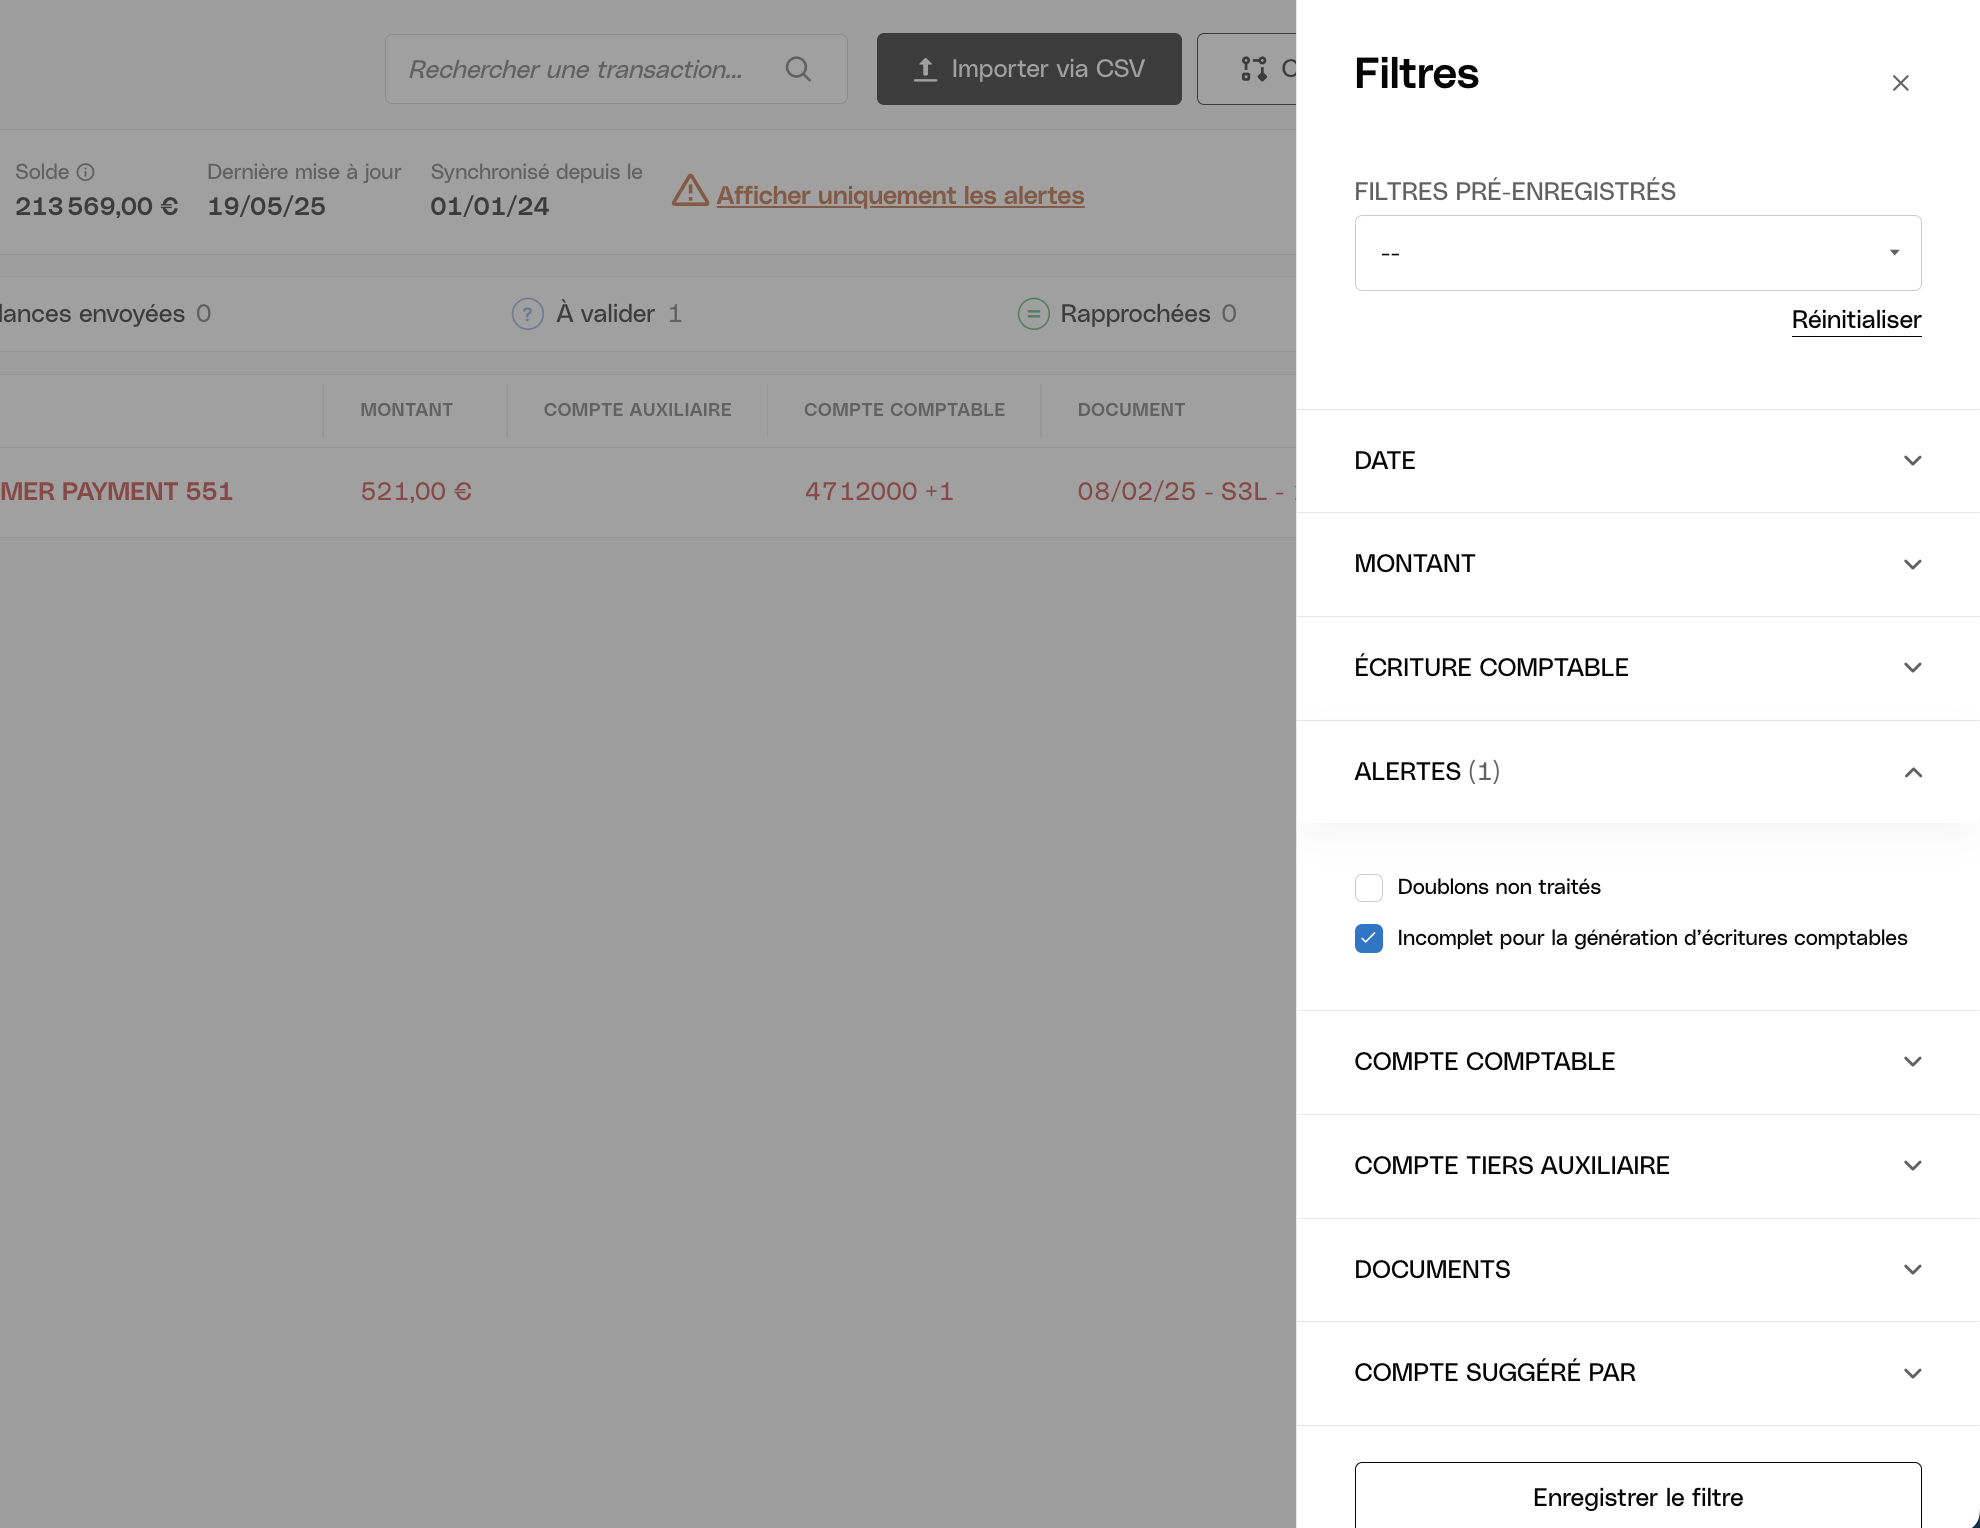Click the alert warning triangle icon
The image size is (1980, 1528).
(690, 190)
